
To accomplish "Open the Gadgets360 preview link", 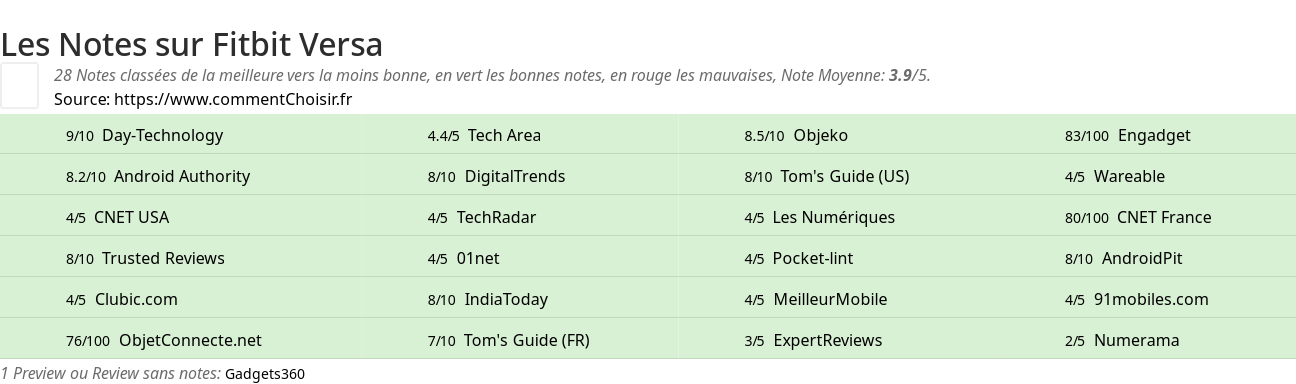I will point(265,374).
